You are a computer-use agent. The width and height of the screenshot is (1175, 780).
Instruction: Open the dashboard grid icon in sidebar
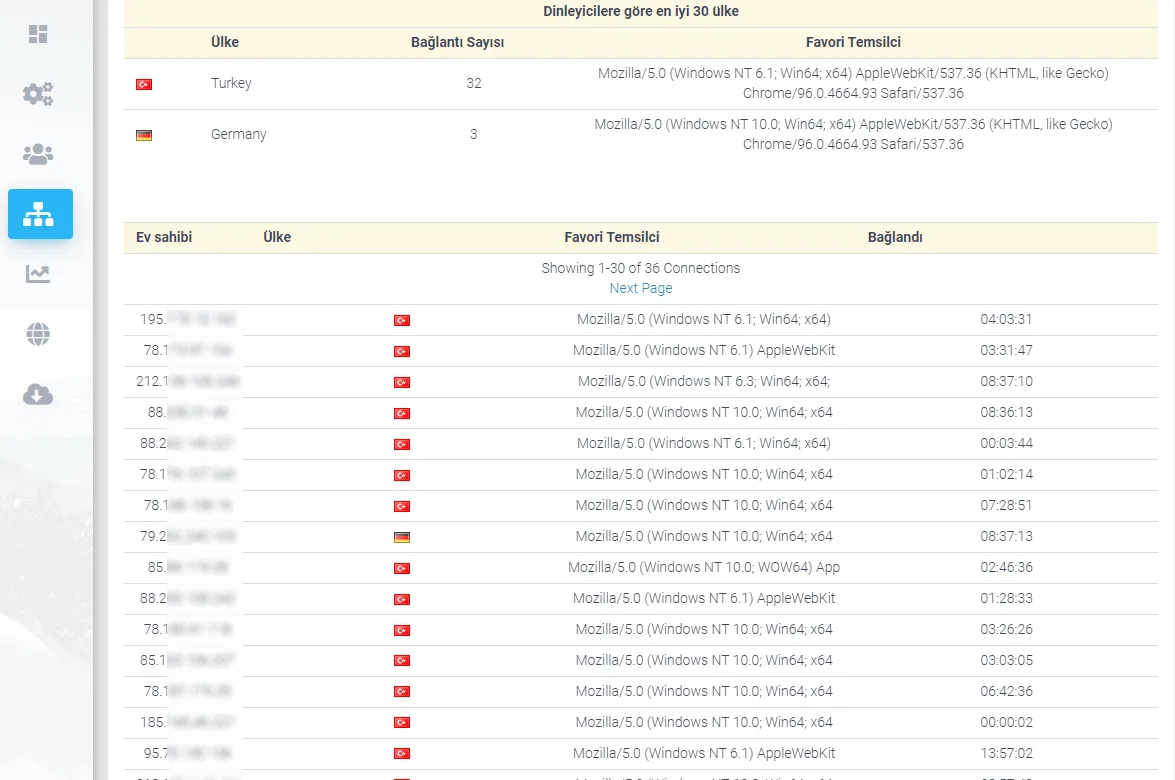click(x=38, y=34)
